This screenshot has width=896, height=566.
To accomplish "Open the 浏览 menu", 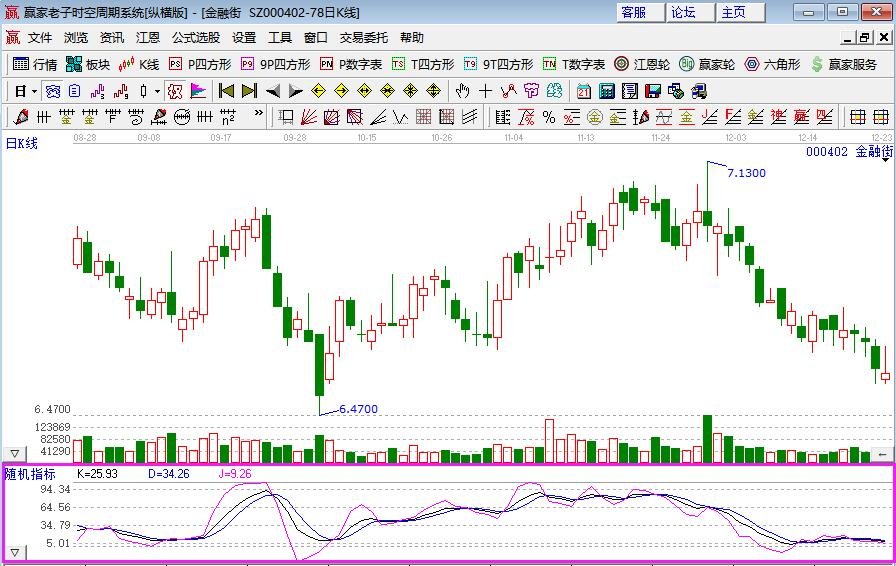I will tap(76, 38).
